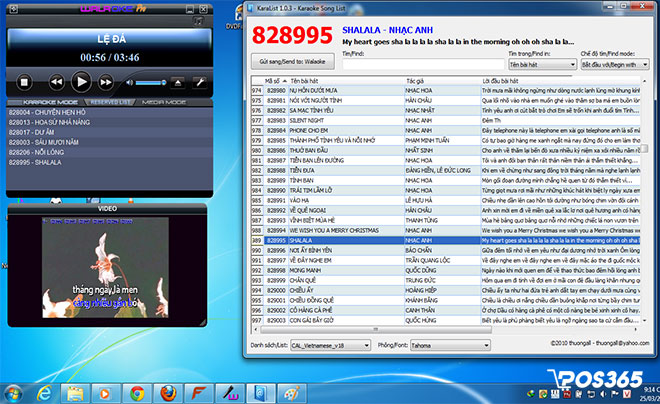Open Google Chrome from taskbar
The height and width of the screenshot is (404, 660).
[x=137, y=394]
